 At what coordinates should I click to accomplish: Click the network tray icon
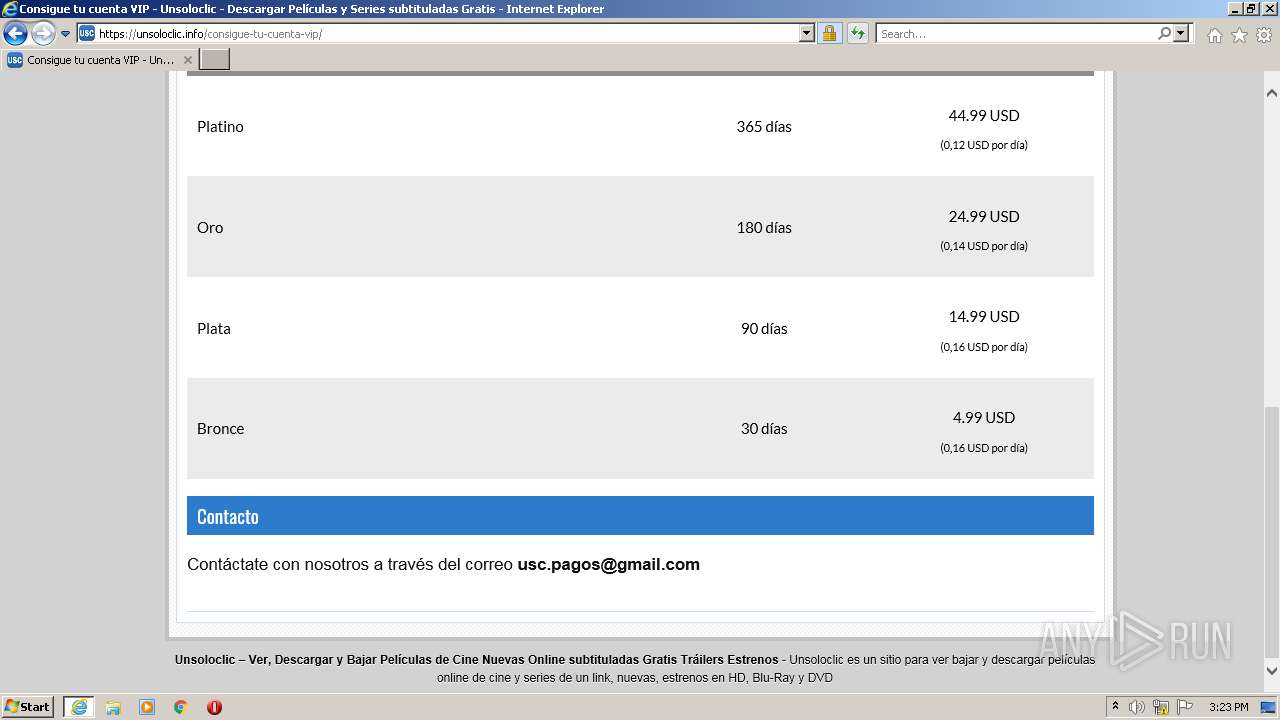[x=1161, y=707]
